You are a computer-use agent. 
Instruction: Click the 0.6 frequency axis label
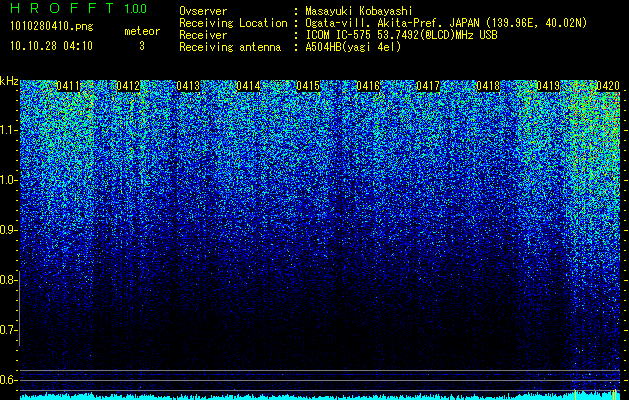tap(7, 380)
